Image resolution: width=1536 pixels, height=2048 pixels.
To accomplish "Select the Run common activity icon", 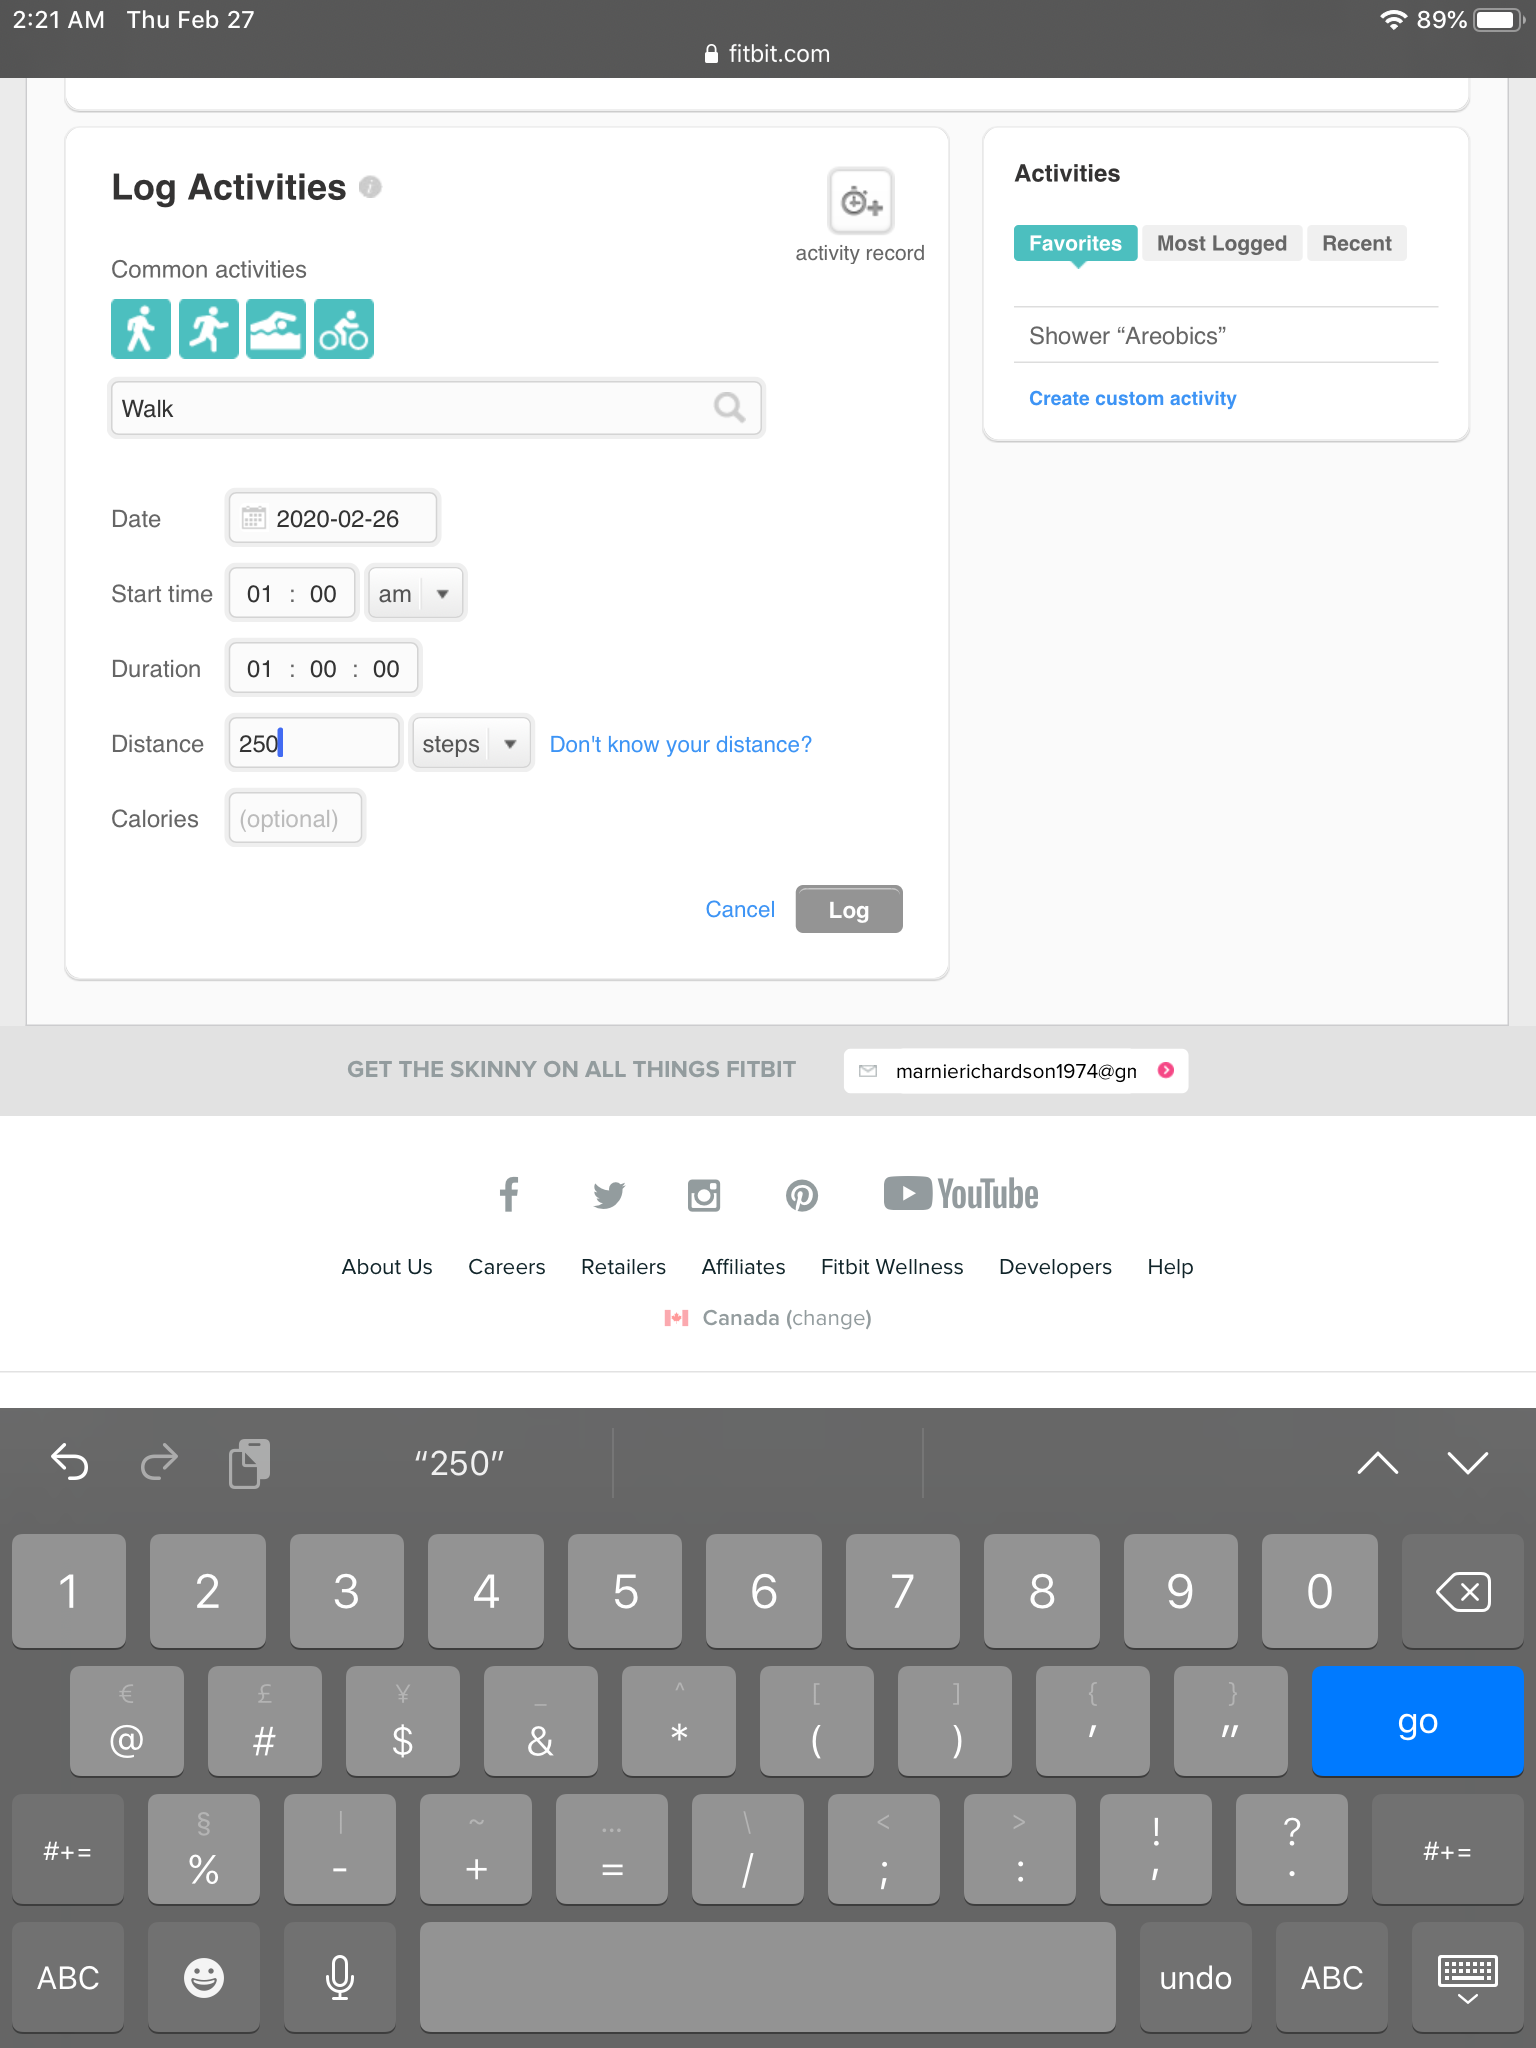I will [x=208, y=329].
